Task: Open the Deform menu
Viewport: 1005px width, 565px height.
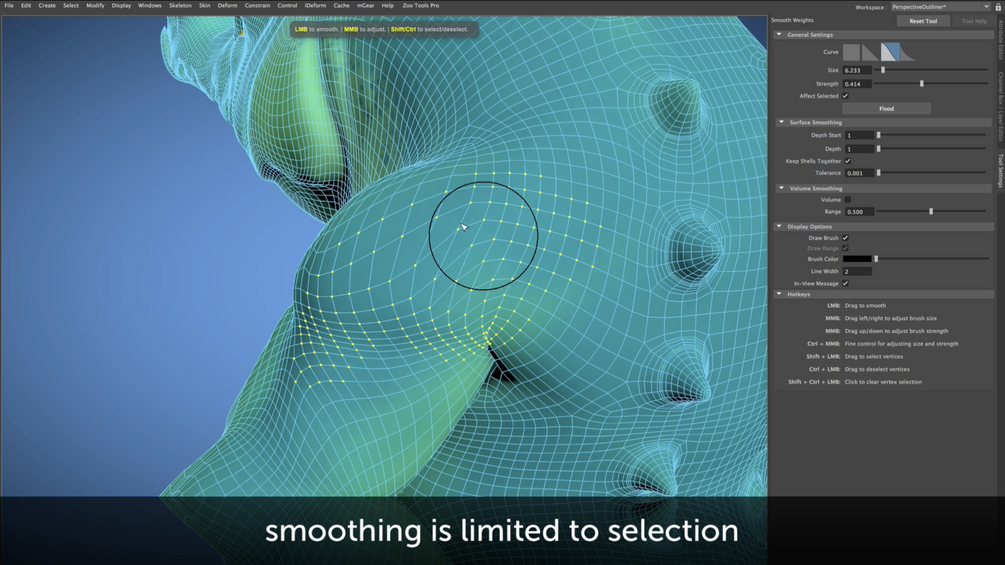Action: pyautogui.click(x=227, y=6)
